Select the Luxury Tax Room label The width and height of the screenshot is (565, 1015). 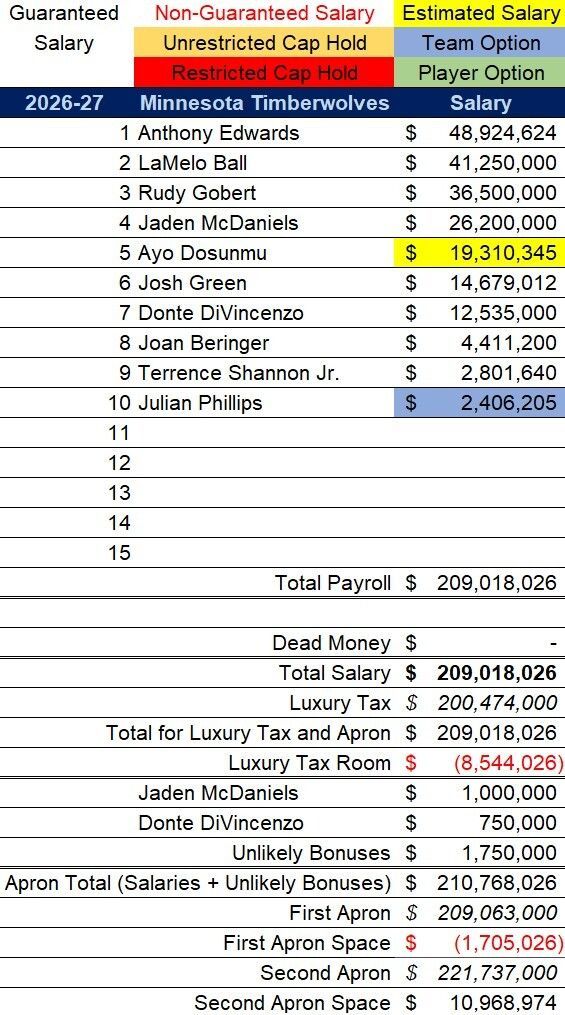[309, 763]
